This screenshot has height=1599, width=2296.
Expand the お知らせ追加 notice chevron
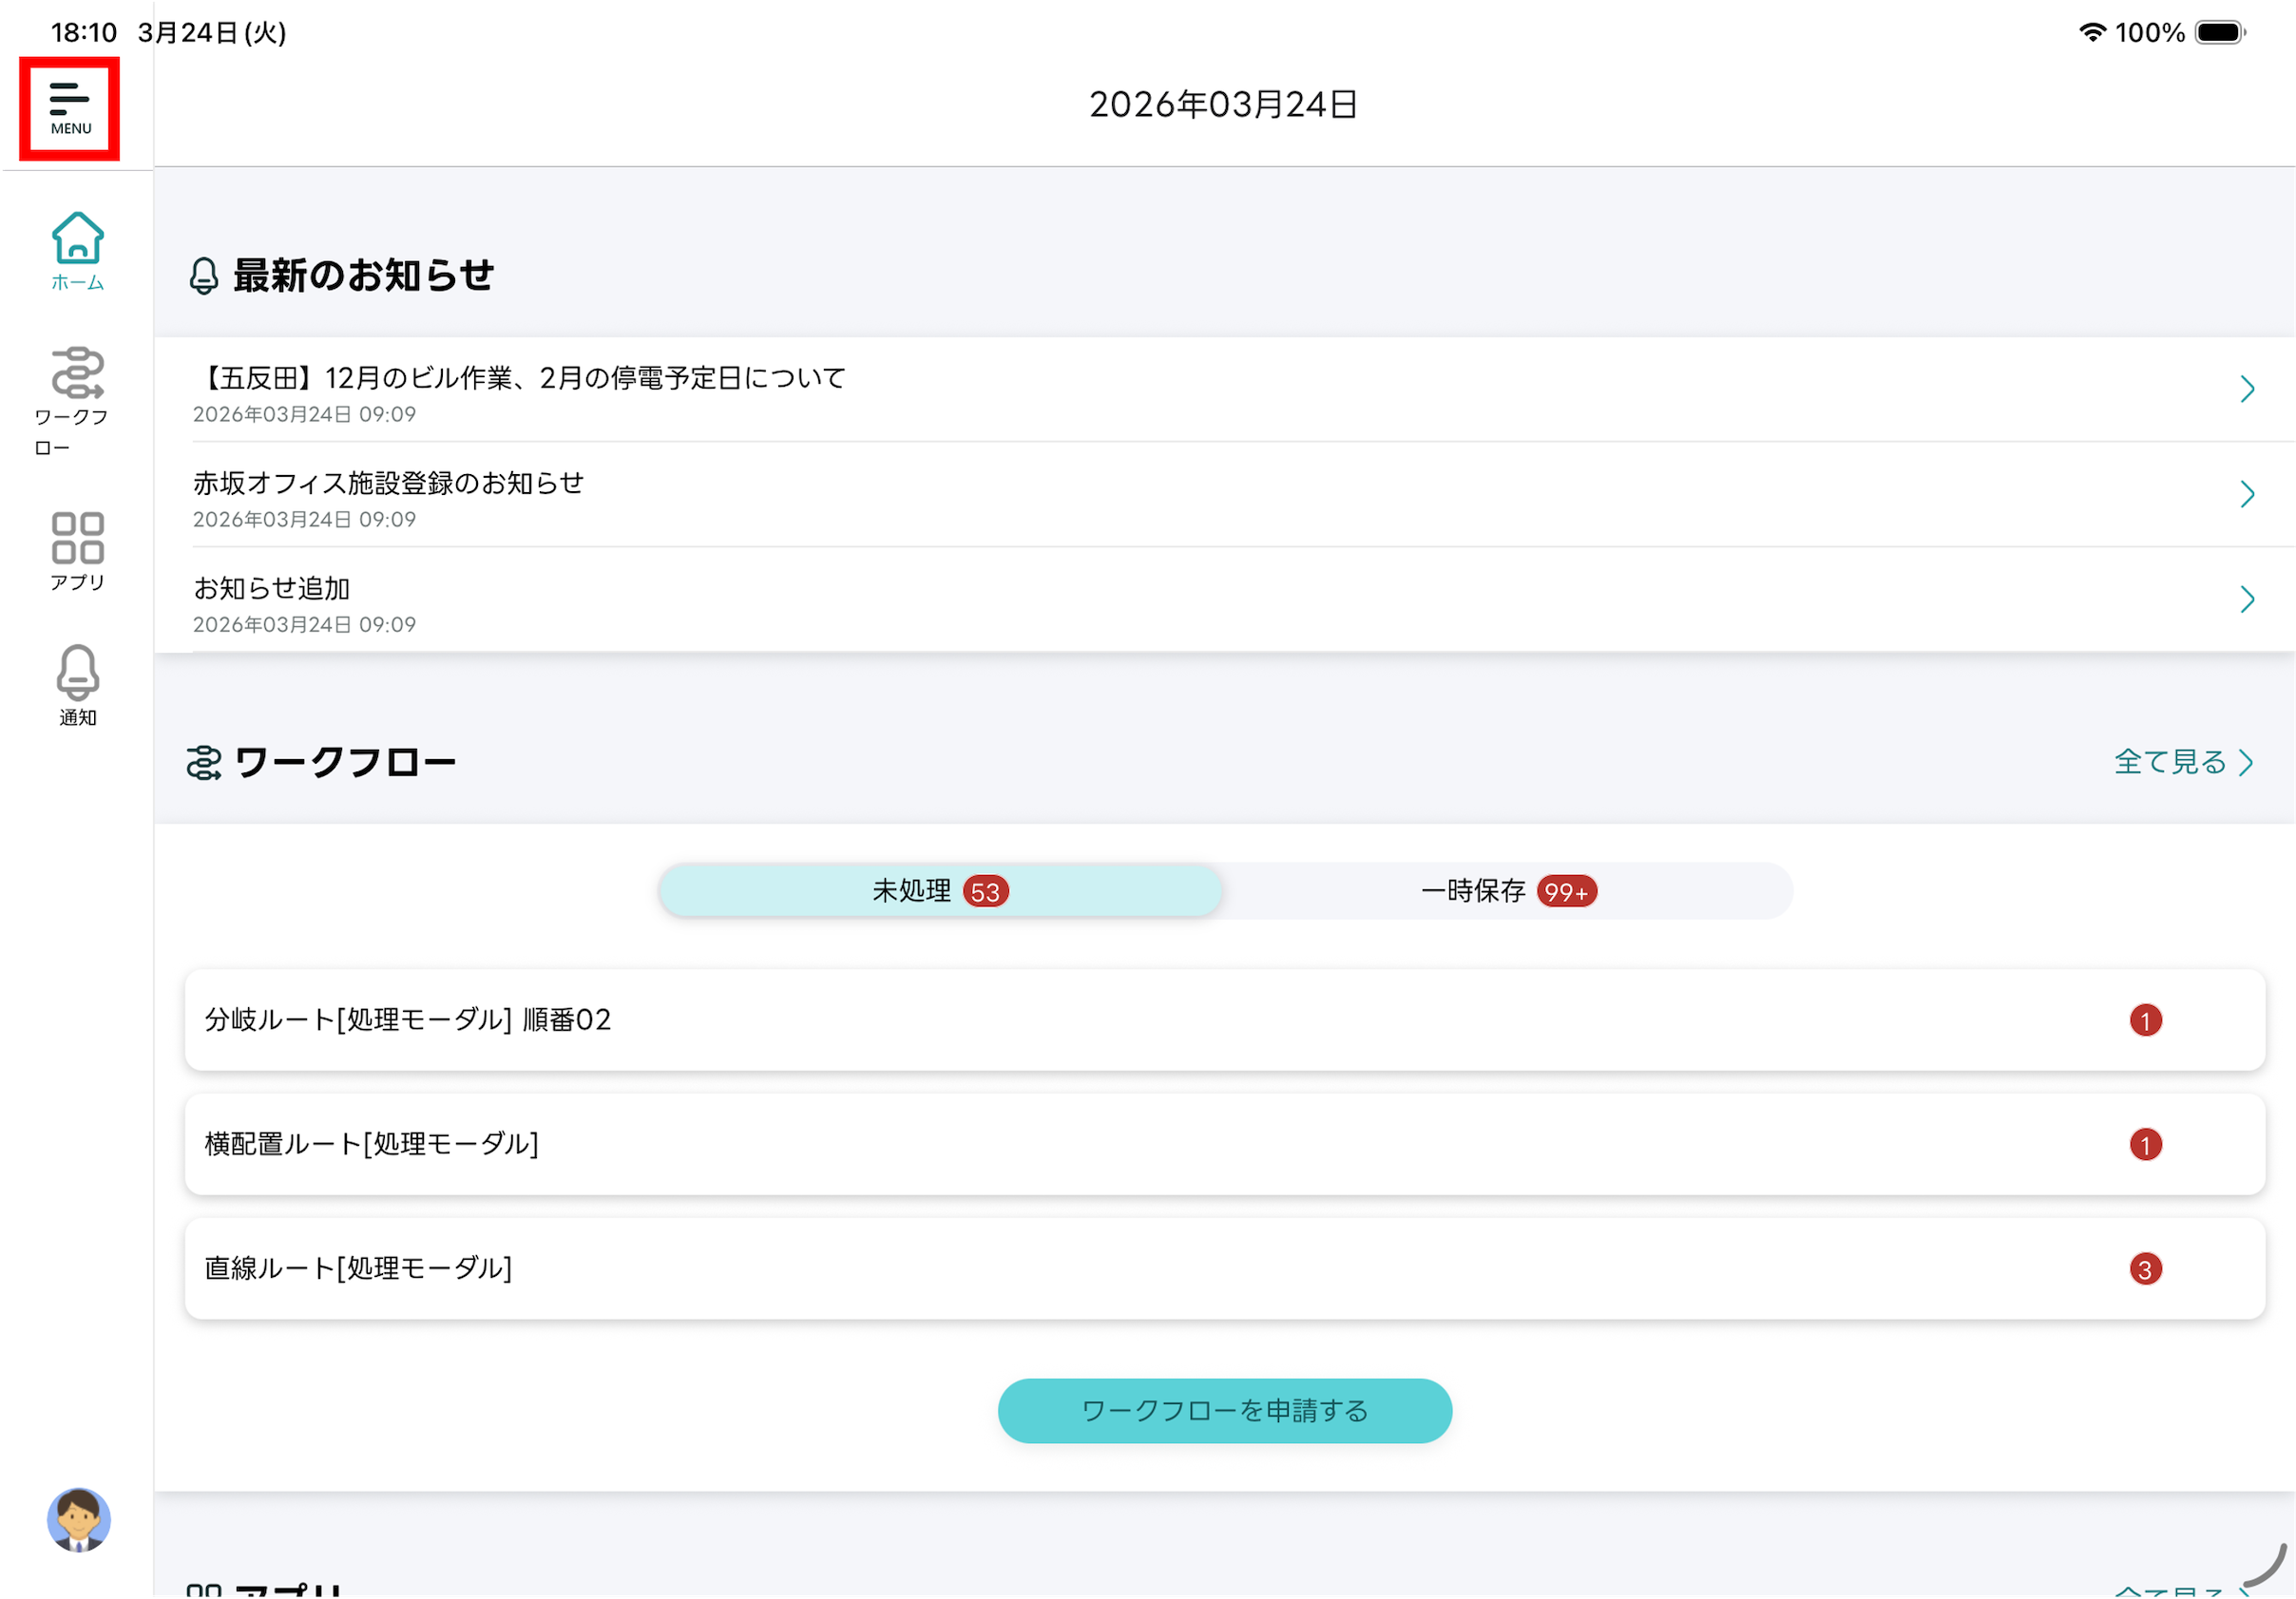click(2247, 599)
